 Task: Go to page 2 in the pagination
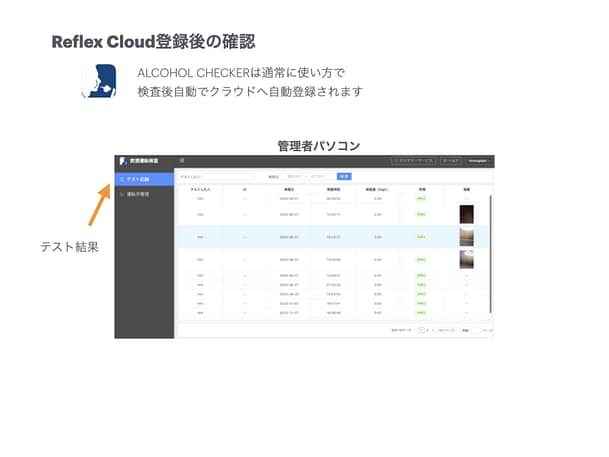pos(427,330)
